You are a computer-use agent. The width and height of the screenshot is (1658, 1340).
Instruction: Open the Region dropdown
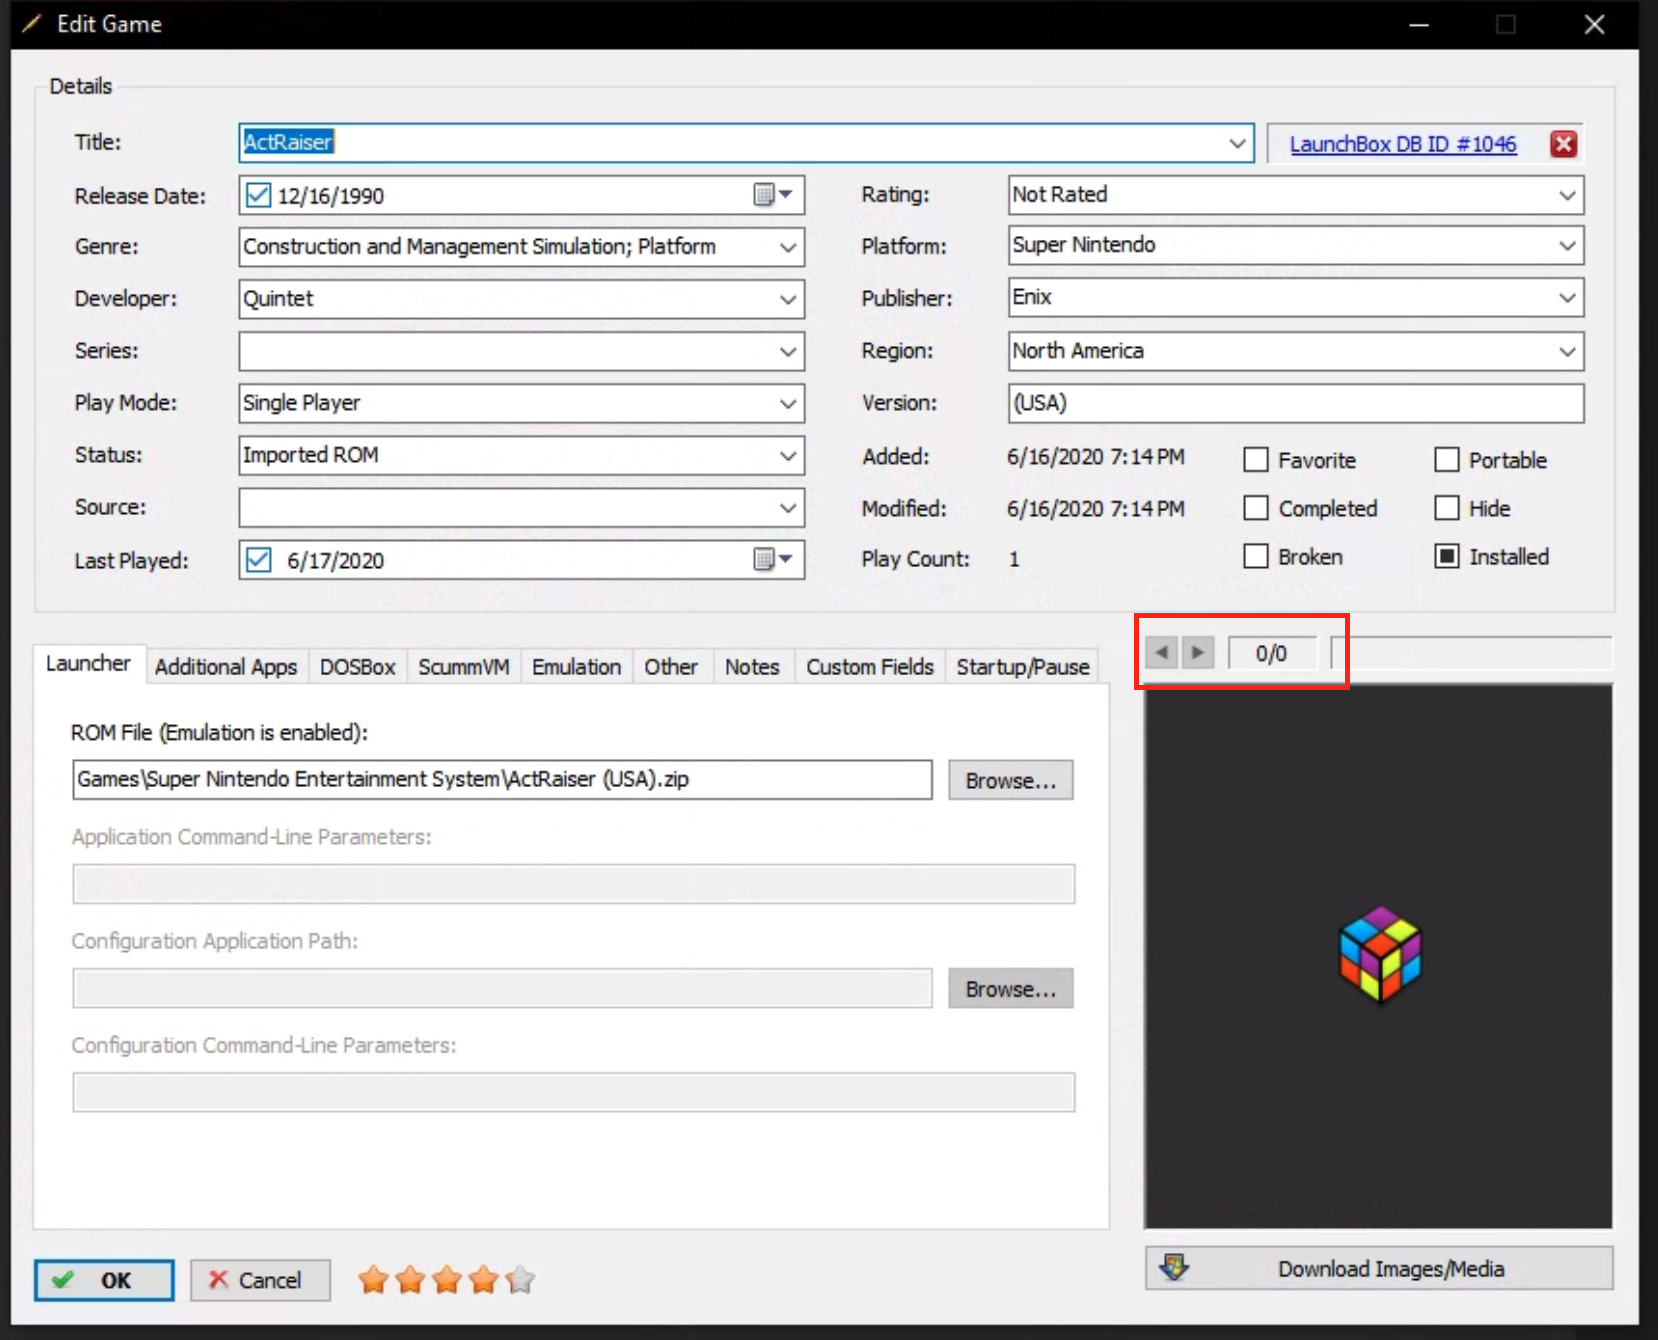click(x=1567, y=351)
